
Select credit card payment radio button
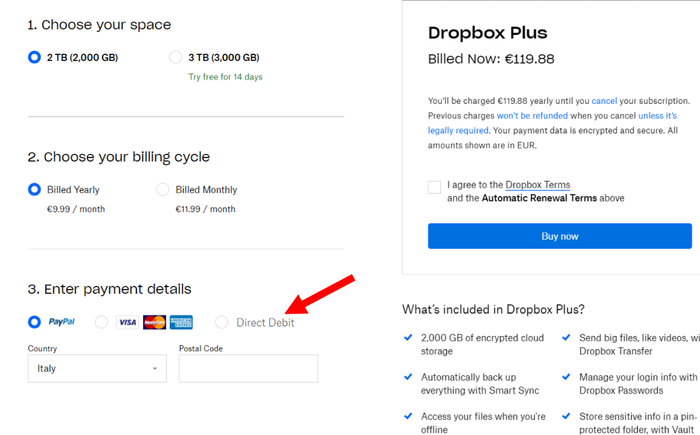(x=101, y=322)
